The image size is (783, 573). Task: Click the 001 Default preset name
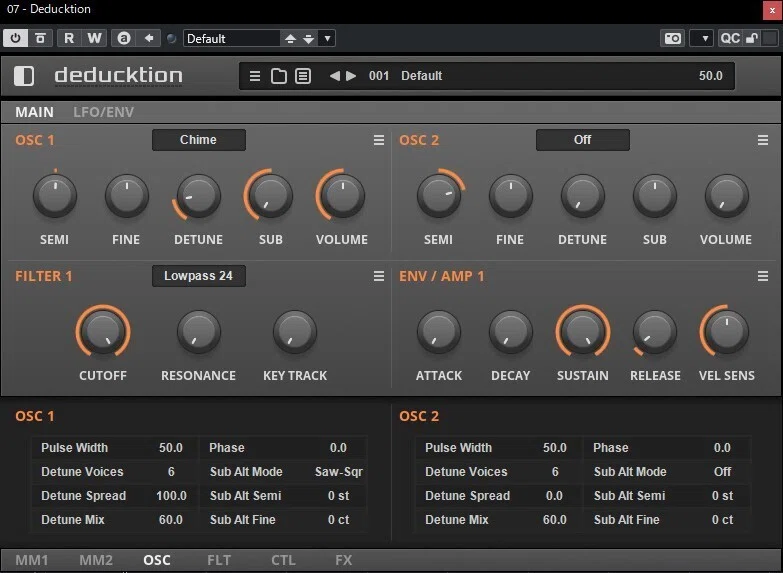pyautogui.click(x=405, y=76)
